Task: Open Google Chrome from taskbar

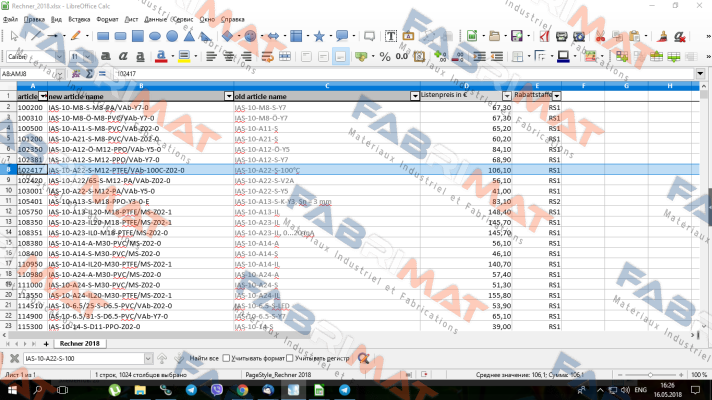Action: (x=242, y=390)
